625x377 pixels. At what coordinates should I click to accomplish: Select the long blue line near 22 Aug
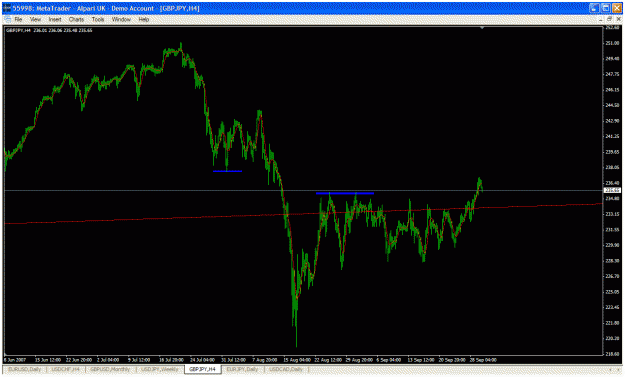[345, 193]
